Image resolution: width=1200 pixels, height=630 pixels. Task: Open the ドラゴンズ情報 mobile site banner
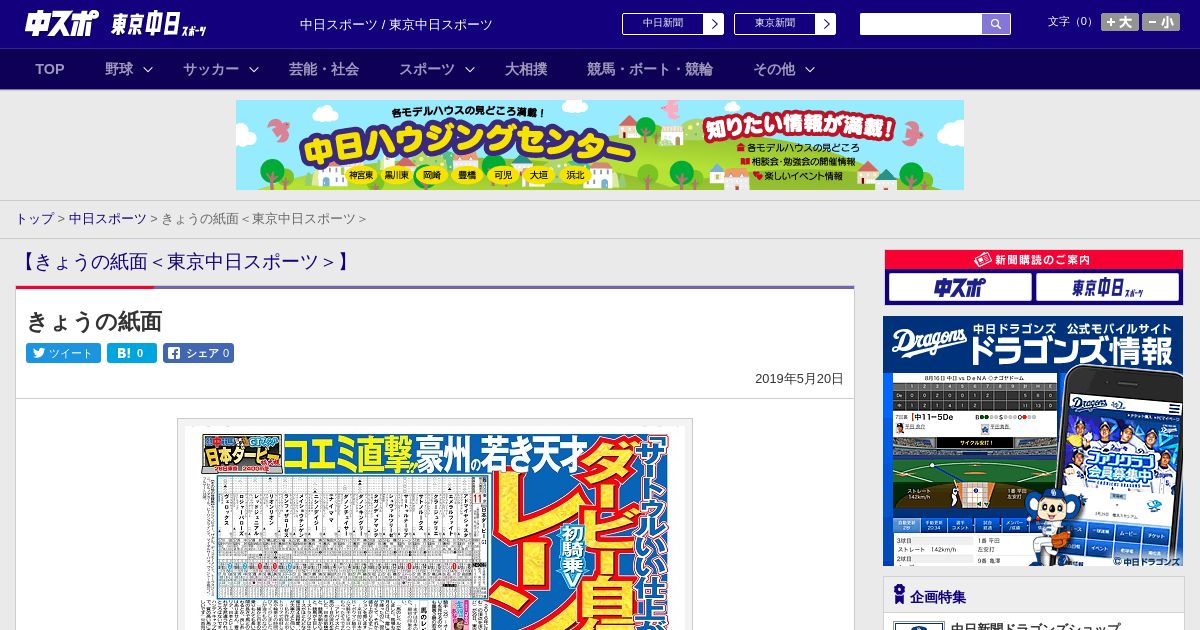1033,441
